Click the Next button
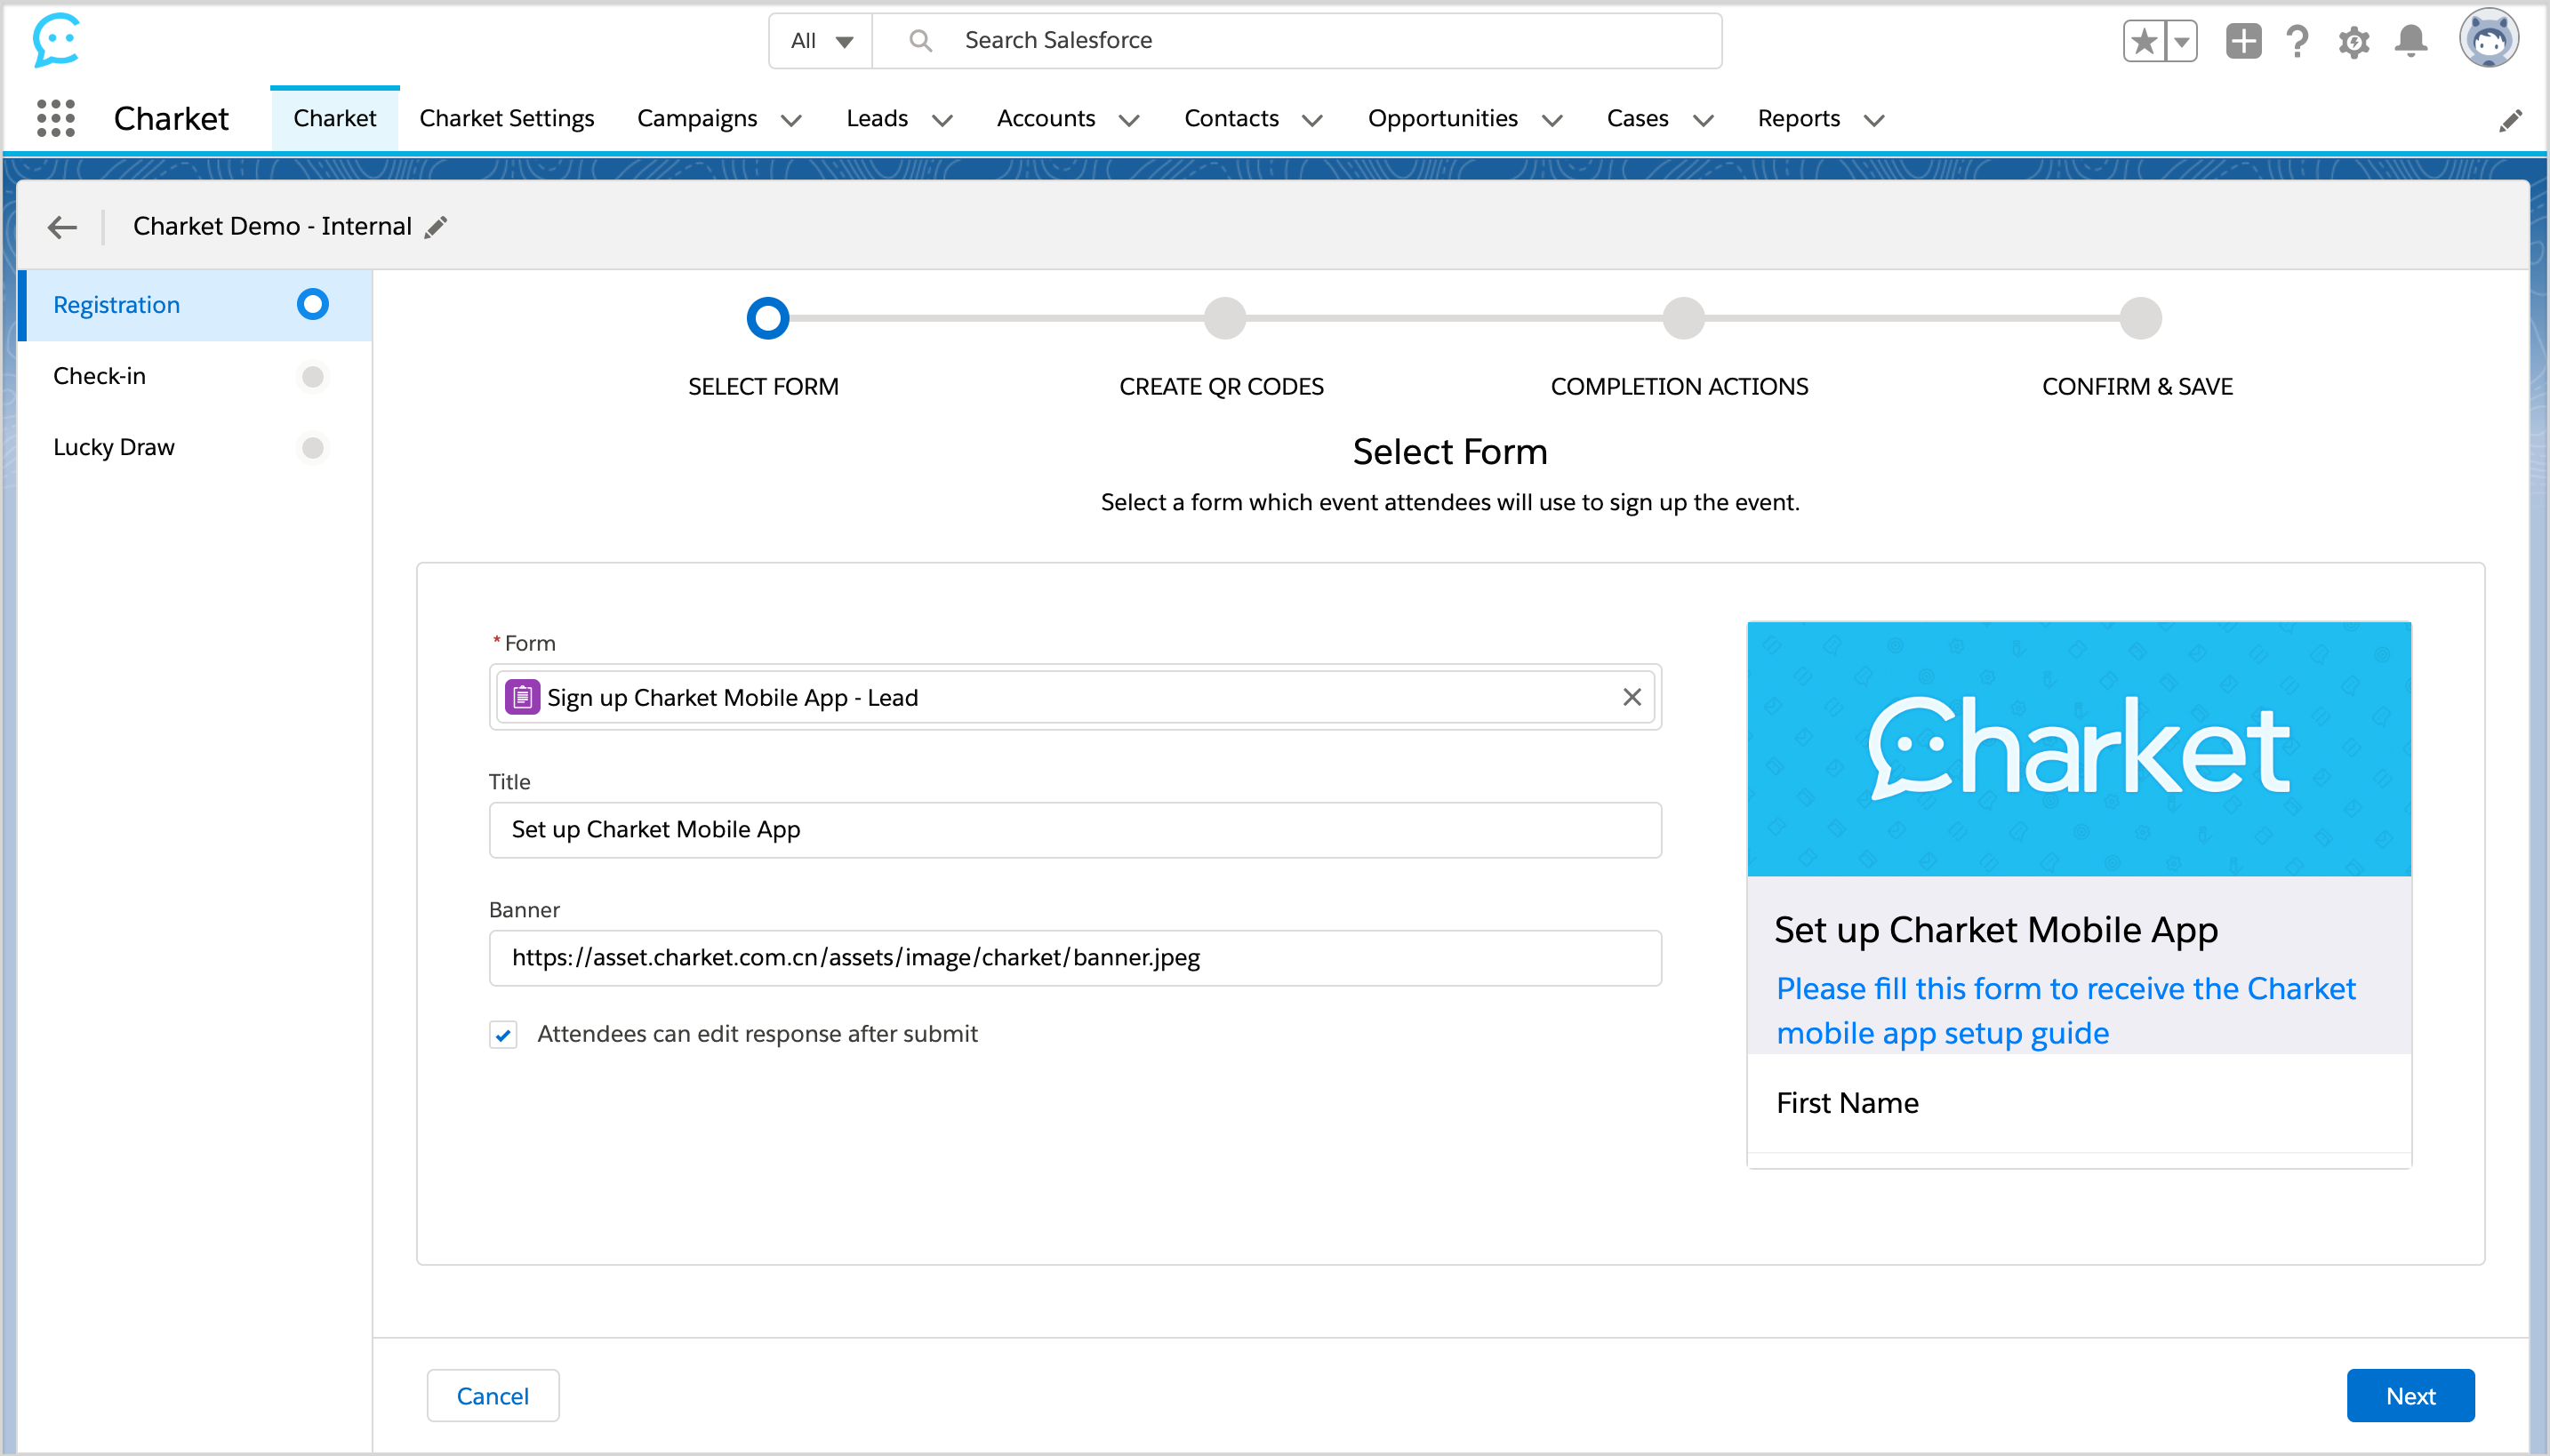Image resolution: width=2550 pixels, height=1456 pixels. pyautogui.click(x=2410, y=1395)
